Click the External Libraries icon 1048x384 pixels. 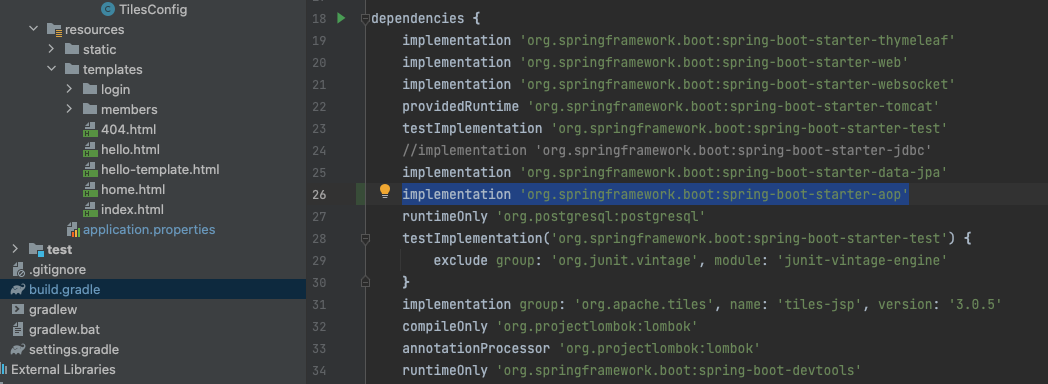4,369
